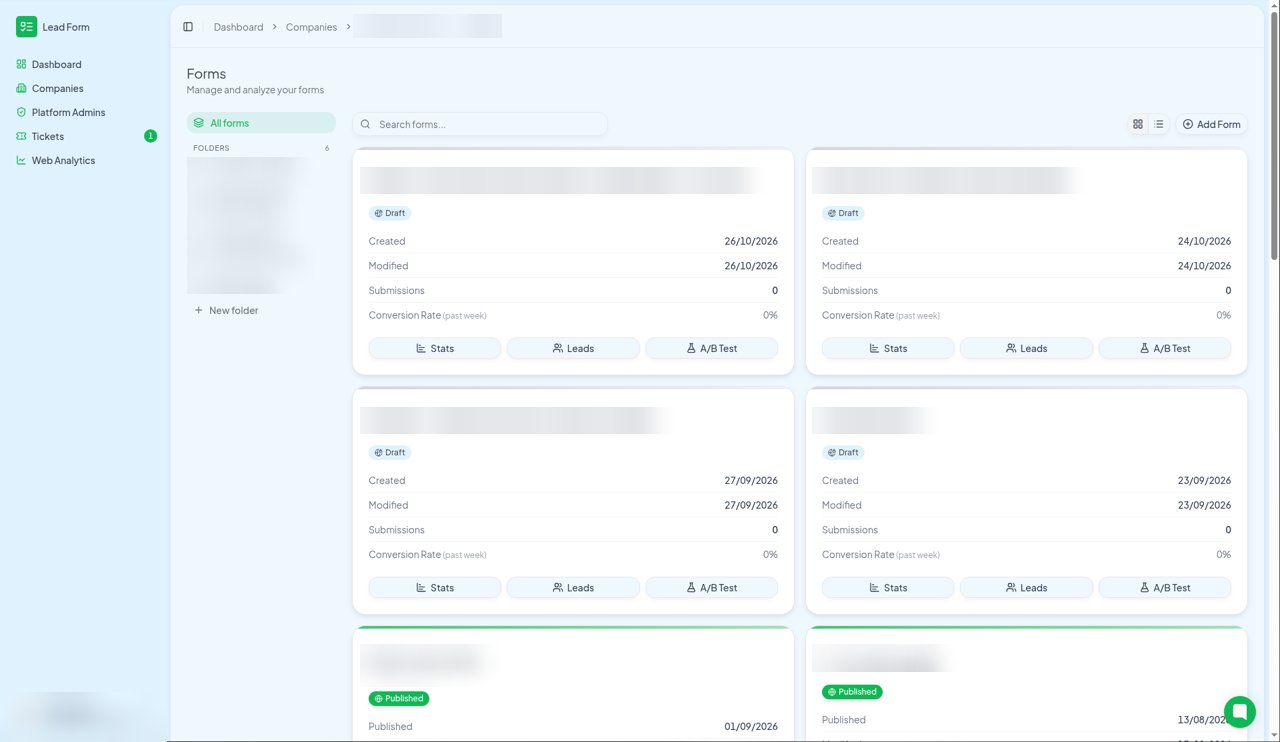Open Stats for the form created 24/10/2026
1280x742 pixels.
(888, 348)
